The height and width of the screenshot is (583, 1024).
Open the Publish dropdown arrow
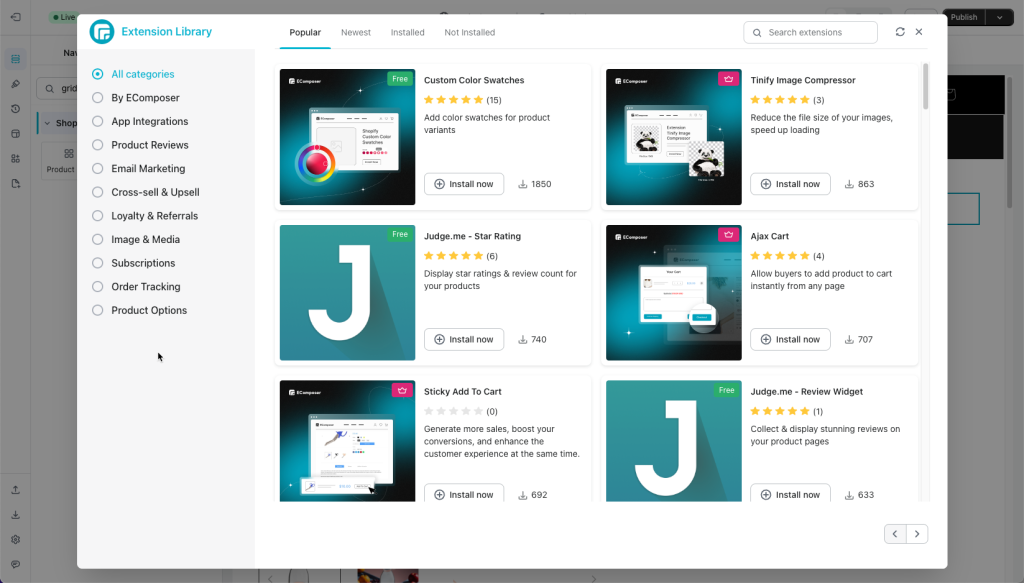point(999,17)
